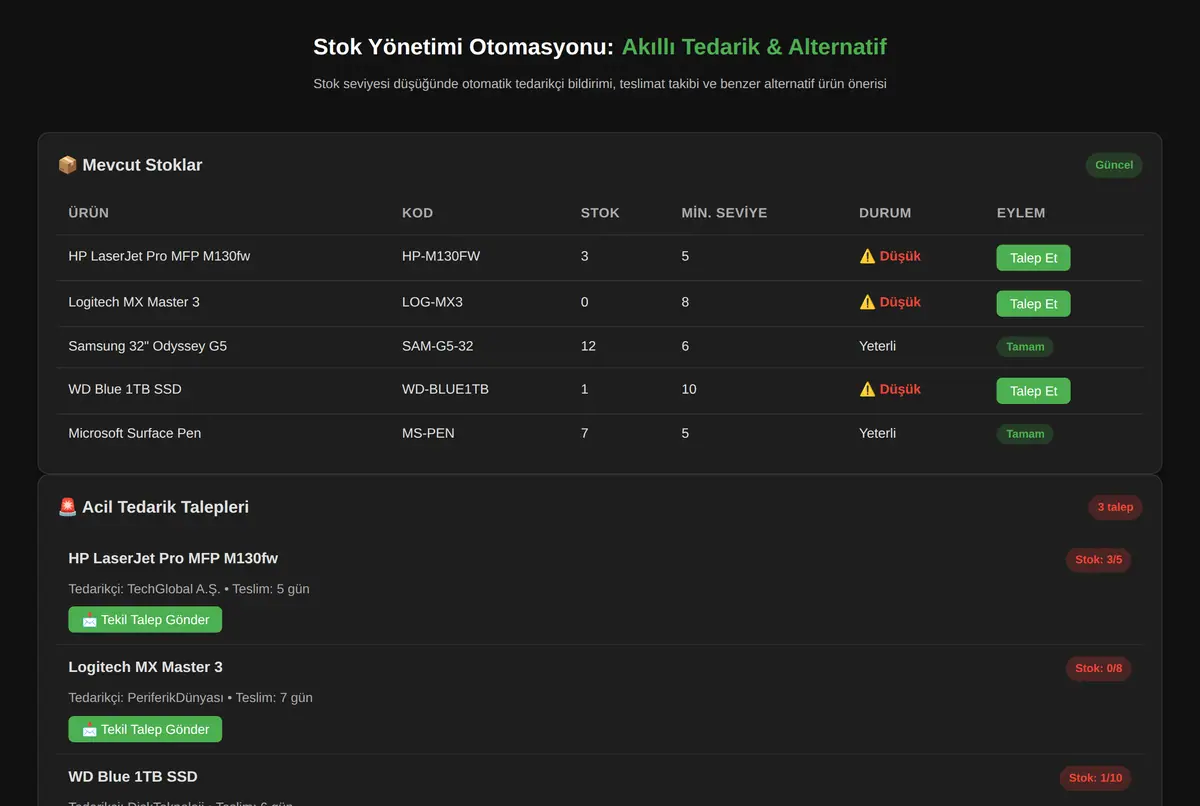Click warning icon in WD Blue SSD row
The height and width of the screenshot is (806, 1200).
pos(867,389)
